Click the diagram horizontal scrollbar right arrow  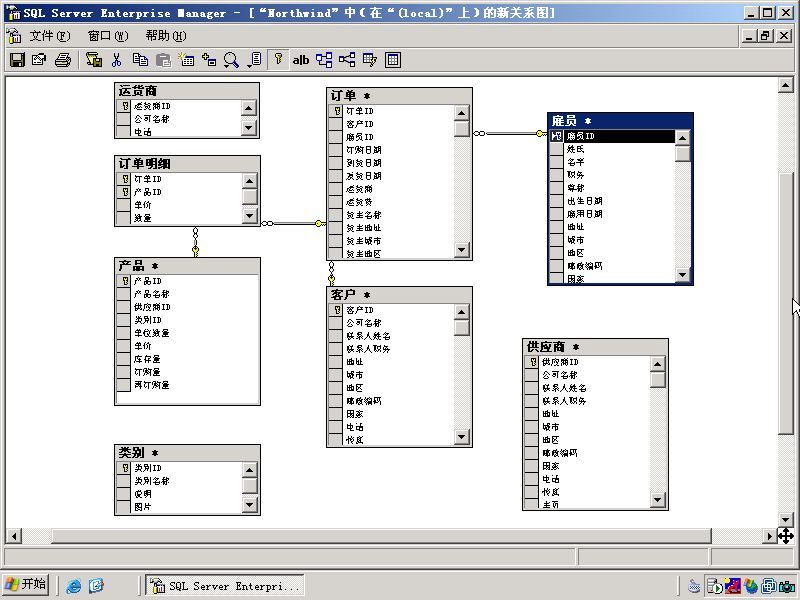point(770,536)
